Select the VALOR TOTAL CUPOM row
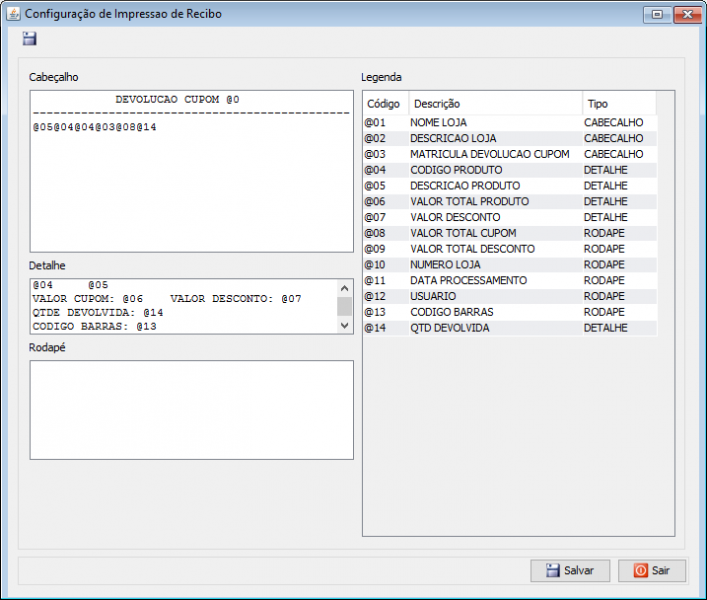The height and width of the screenshot is (600, 707). coord(510,233)
